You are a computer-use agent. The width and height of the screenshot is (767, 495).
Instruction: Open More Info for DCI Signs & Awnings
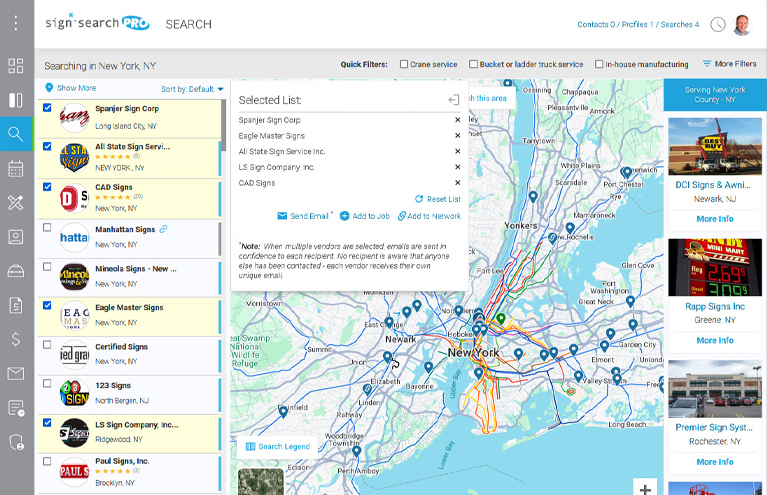(x=715, y=219)
